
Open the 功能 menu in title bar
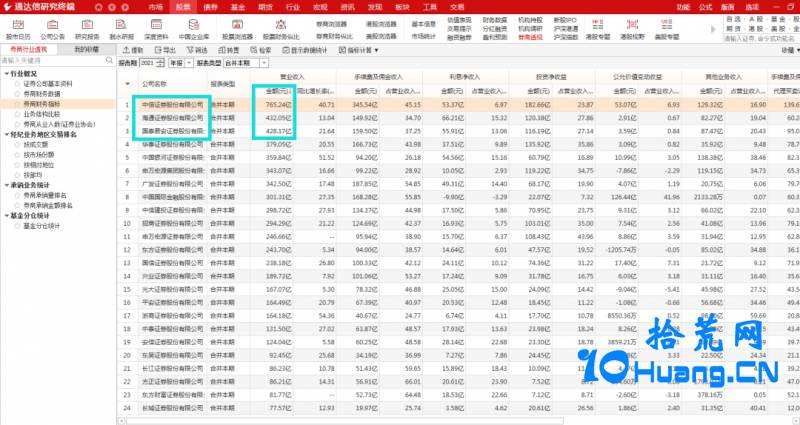coord(683,7)
